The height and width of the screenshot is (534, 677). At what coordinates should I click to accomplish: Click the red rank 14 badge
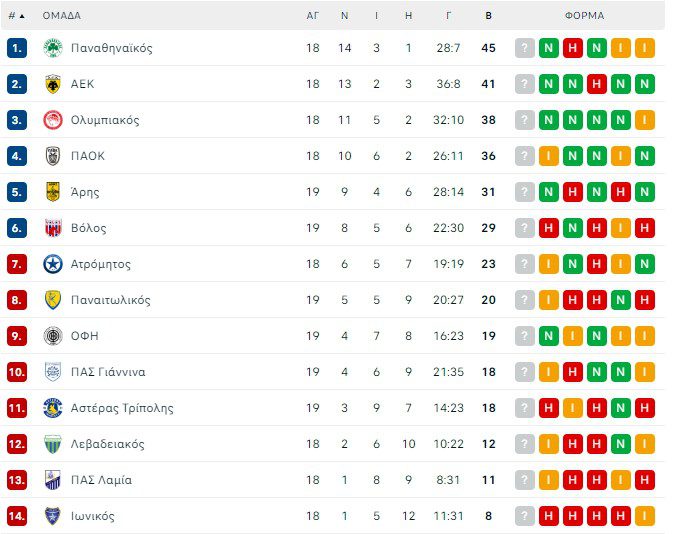tap(17, 516)
